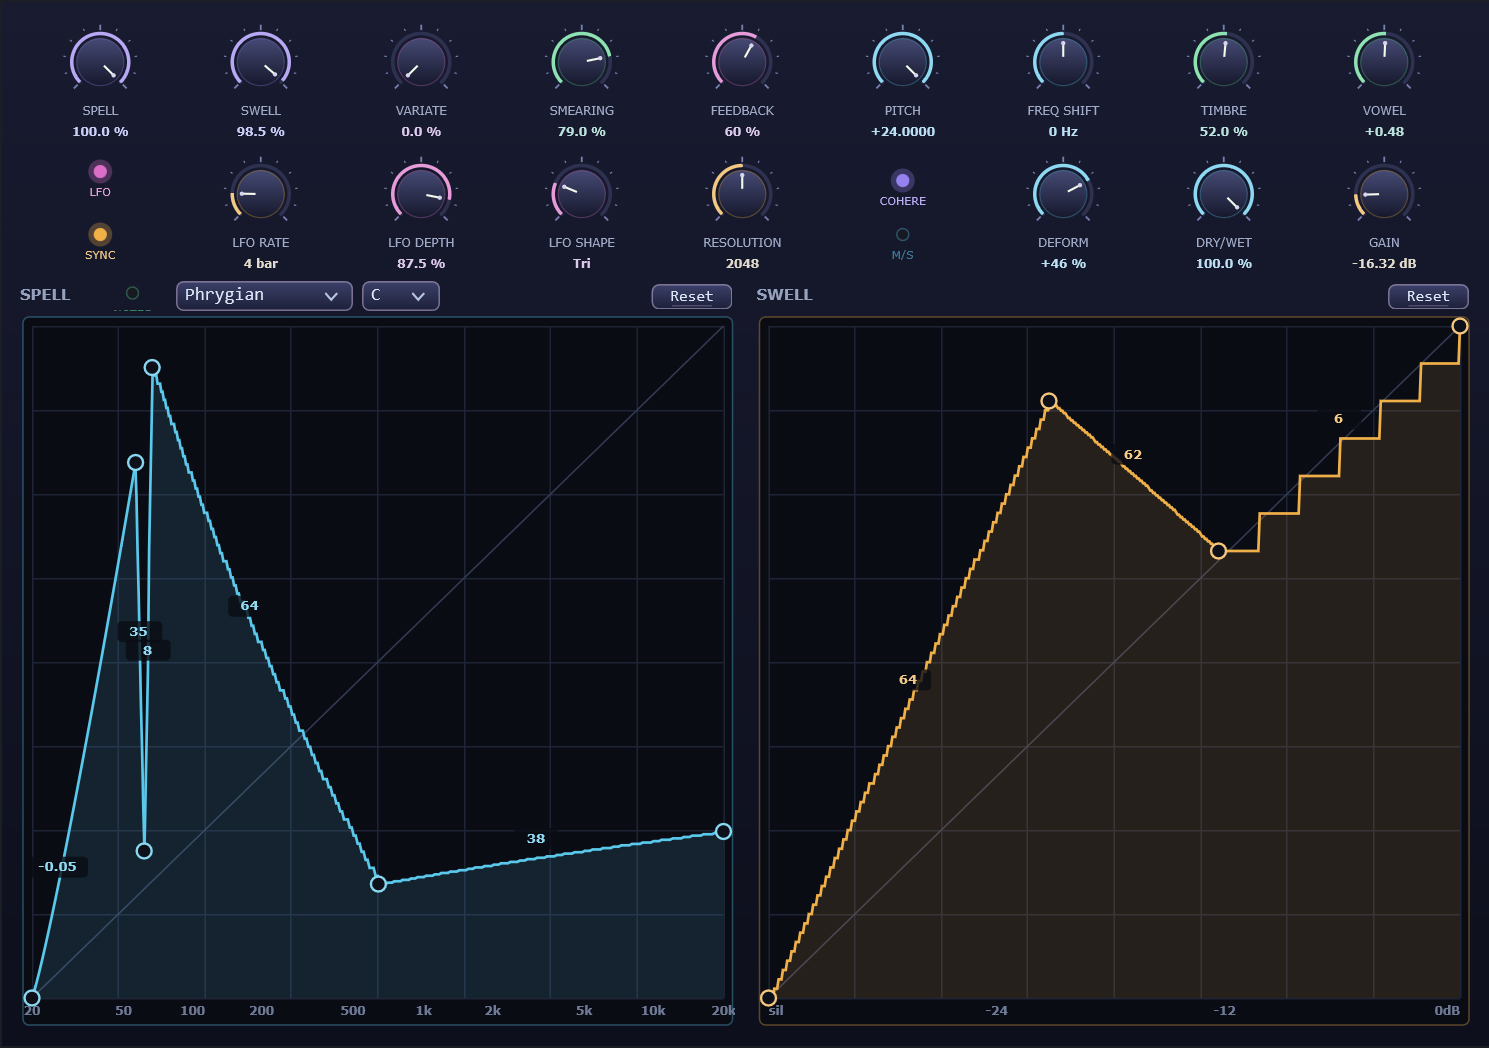The width and height of the screenshot is (1489, 1048).
Task: Click the DRY/WET knob
Action: tap(1224, 193)
